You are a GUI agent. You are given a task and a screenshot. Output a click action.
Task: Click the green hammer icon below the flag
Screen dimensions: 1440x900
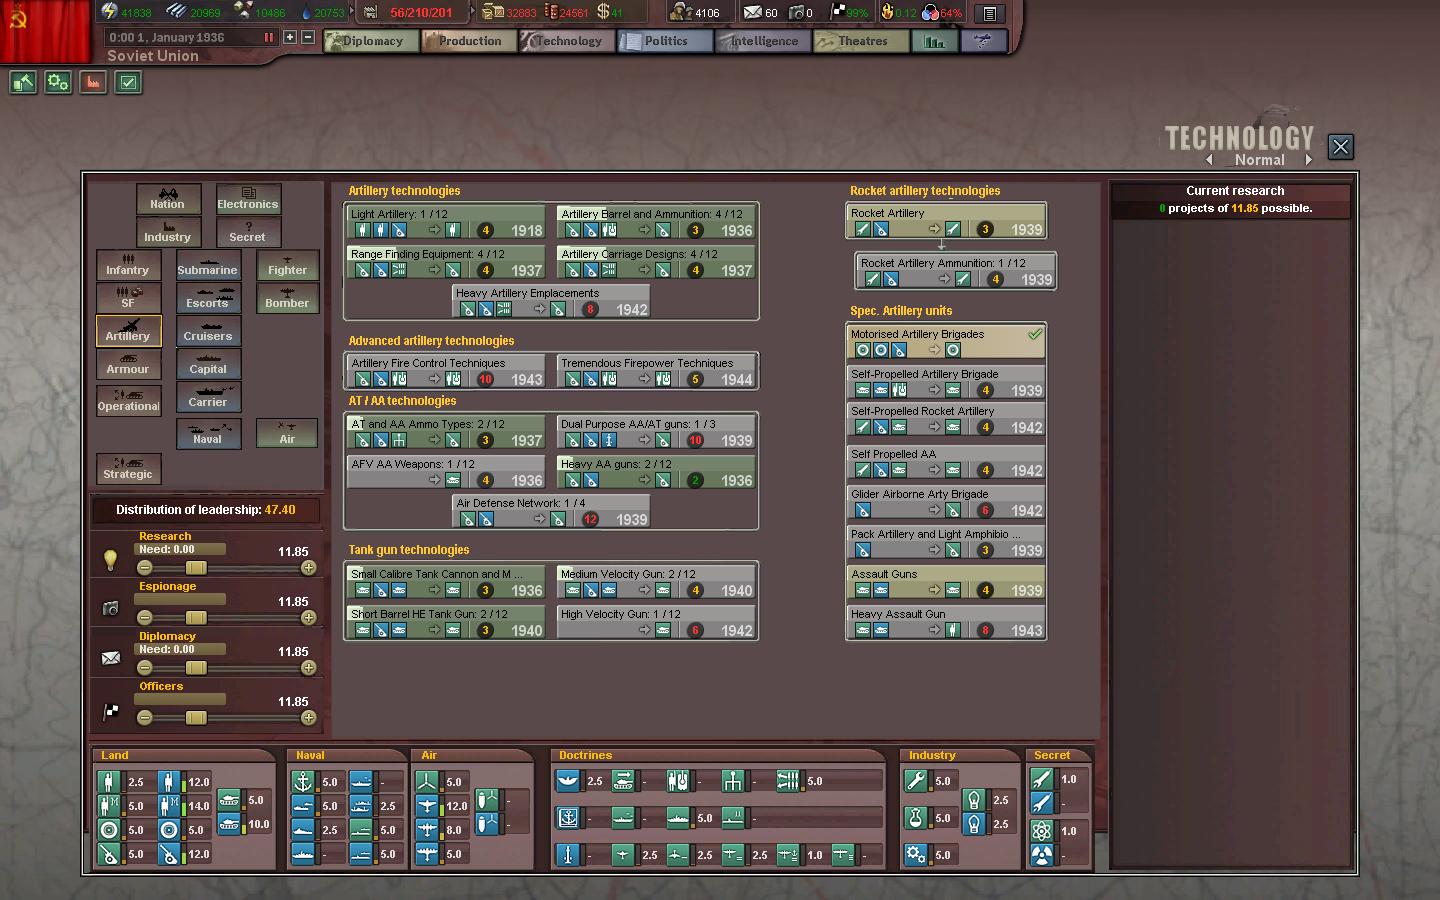tap(23, 83)
